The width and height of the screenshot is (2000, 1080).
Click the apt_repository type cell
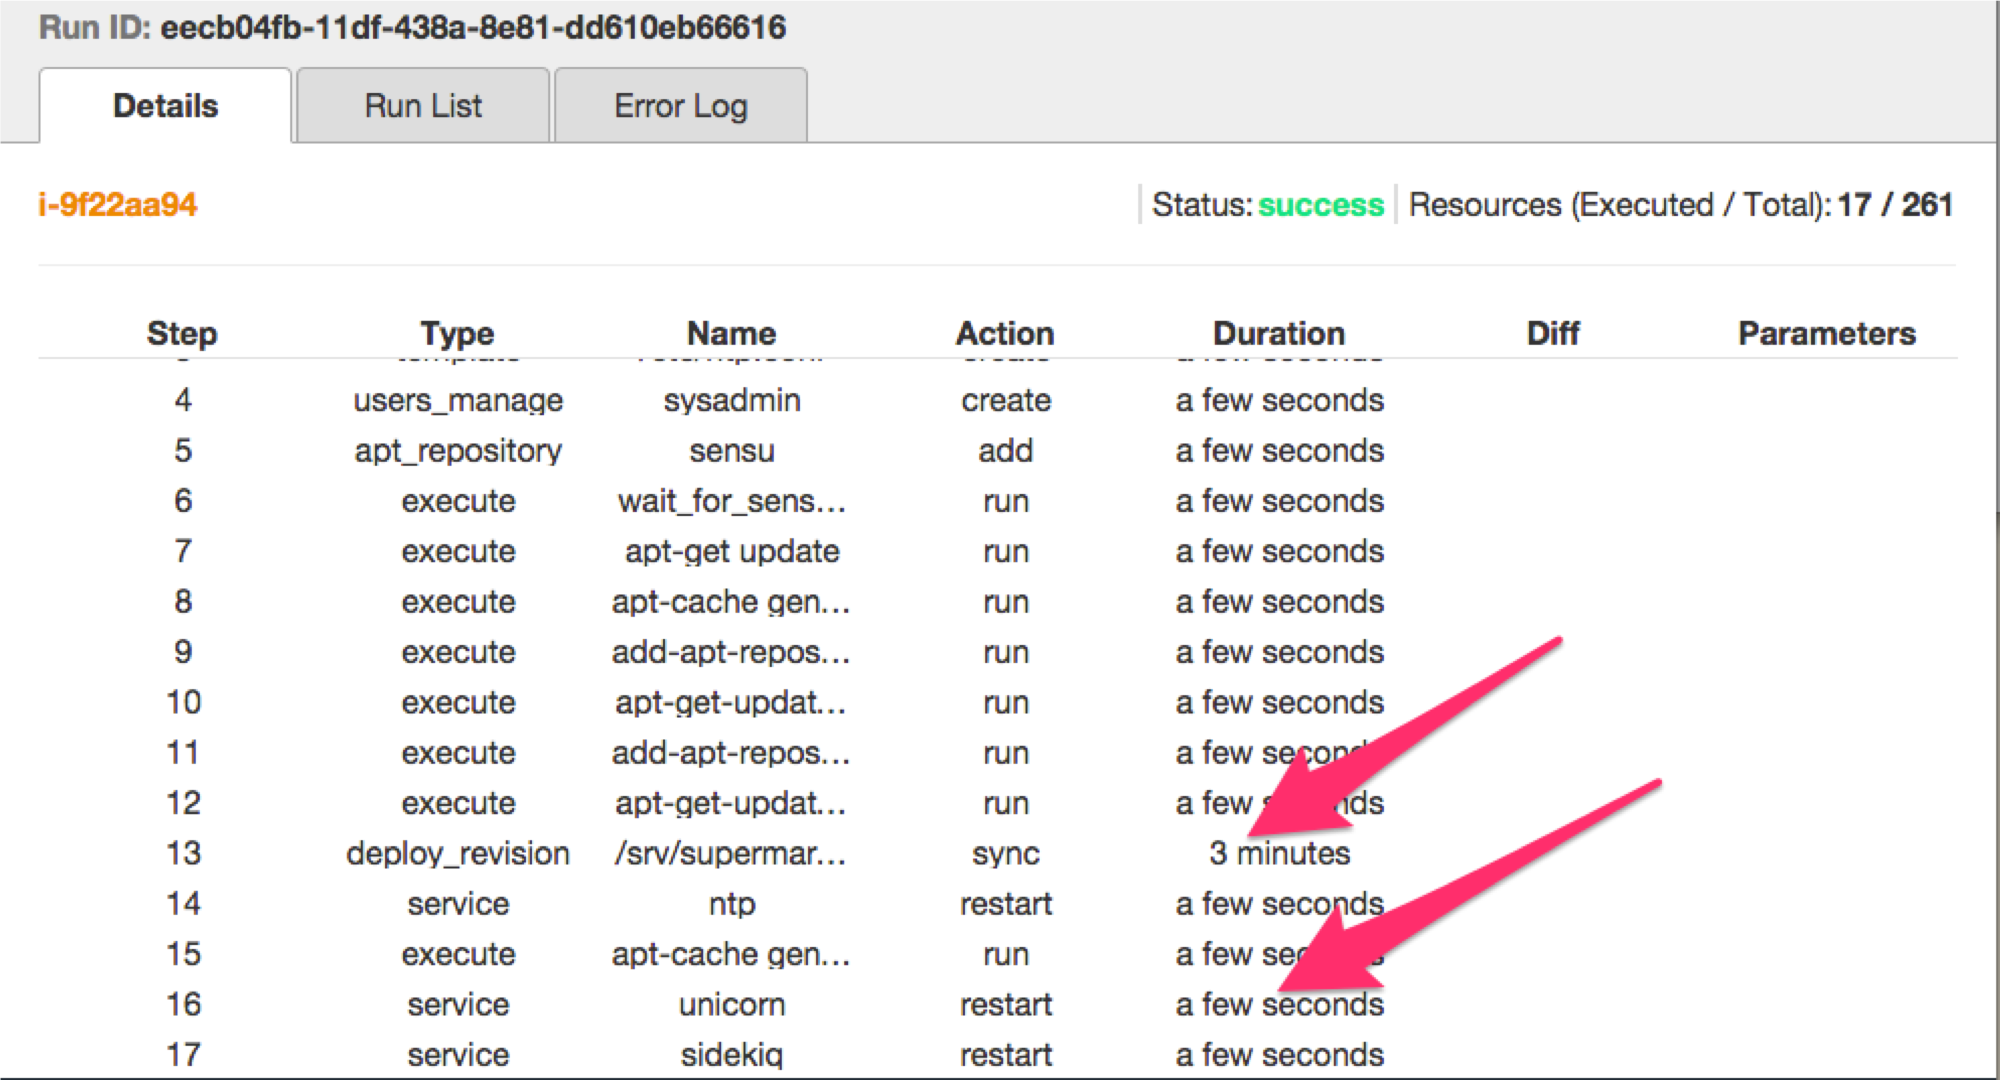(458, 451)
